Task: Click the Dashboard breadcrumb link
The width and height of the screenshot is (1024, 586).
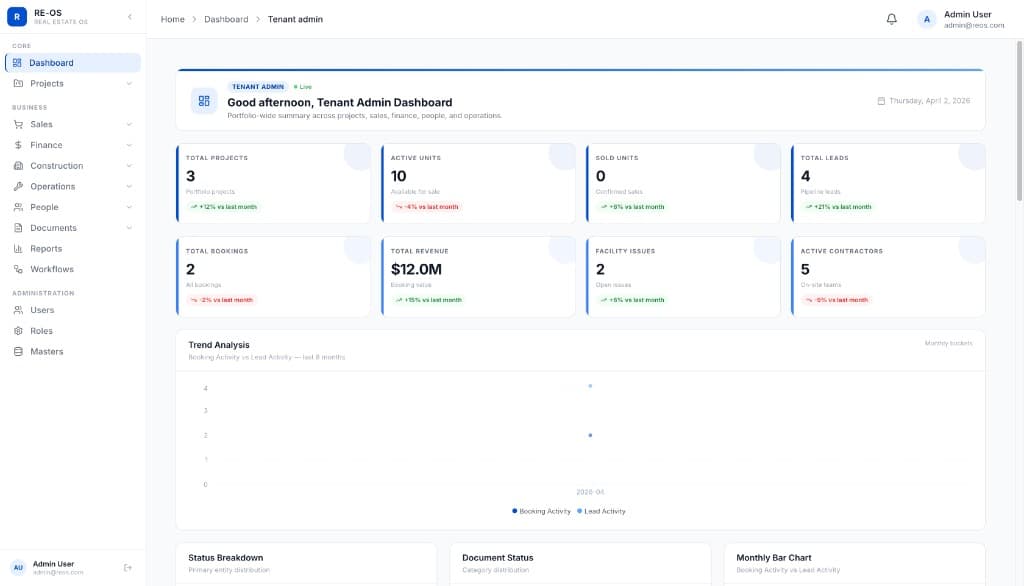Action: click(x=226, y=19)
